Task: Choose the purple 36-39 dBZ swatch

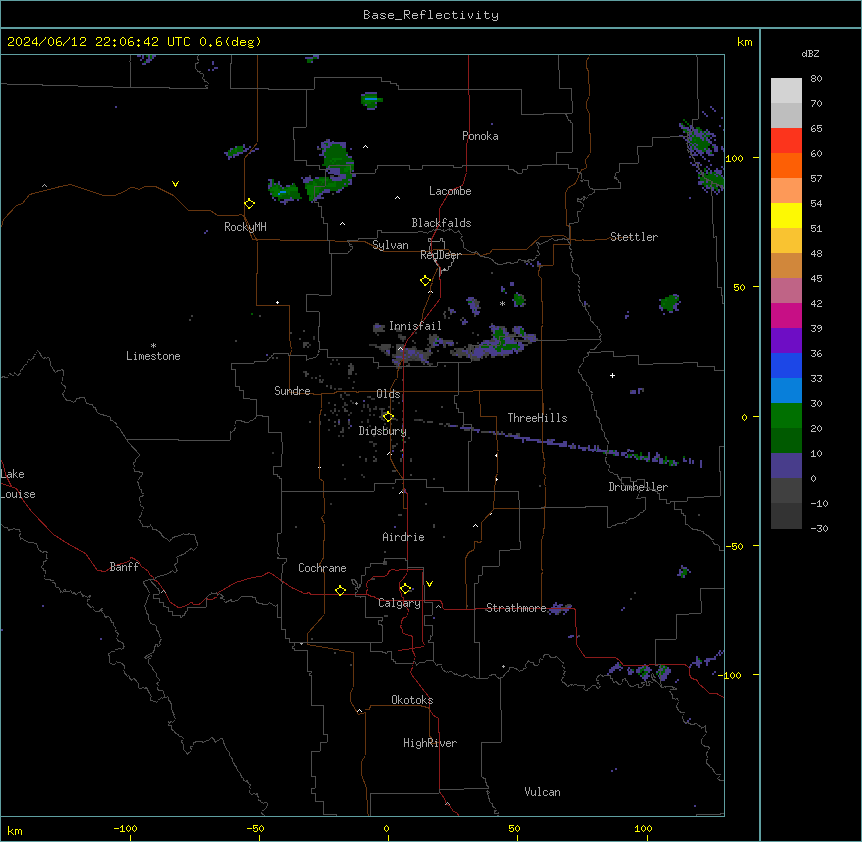Action: click(786, 341)
